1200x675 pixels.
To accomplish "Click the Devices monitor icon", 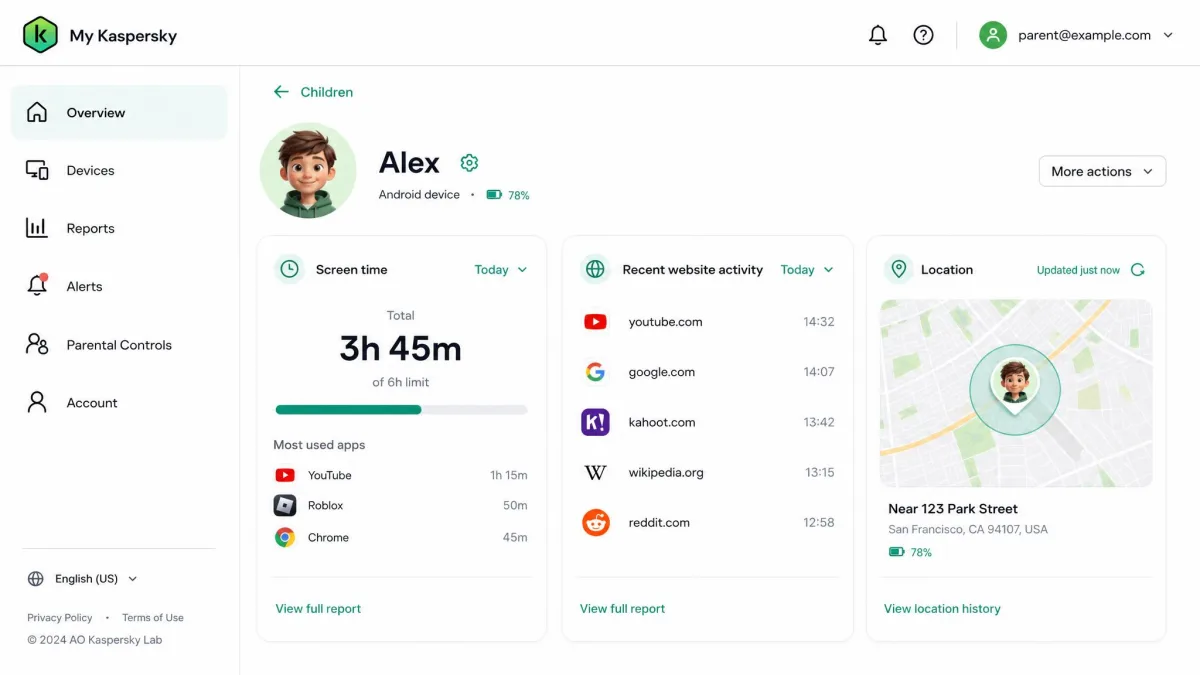I will pos(37,170).
